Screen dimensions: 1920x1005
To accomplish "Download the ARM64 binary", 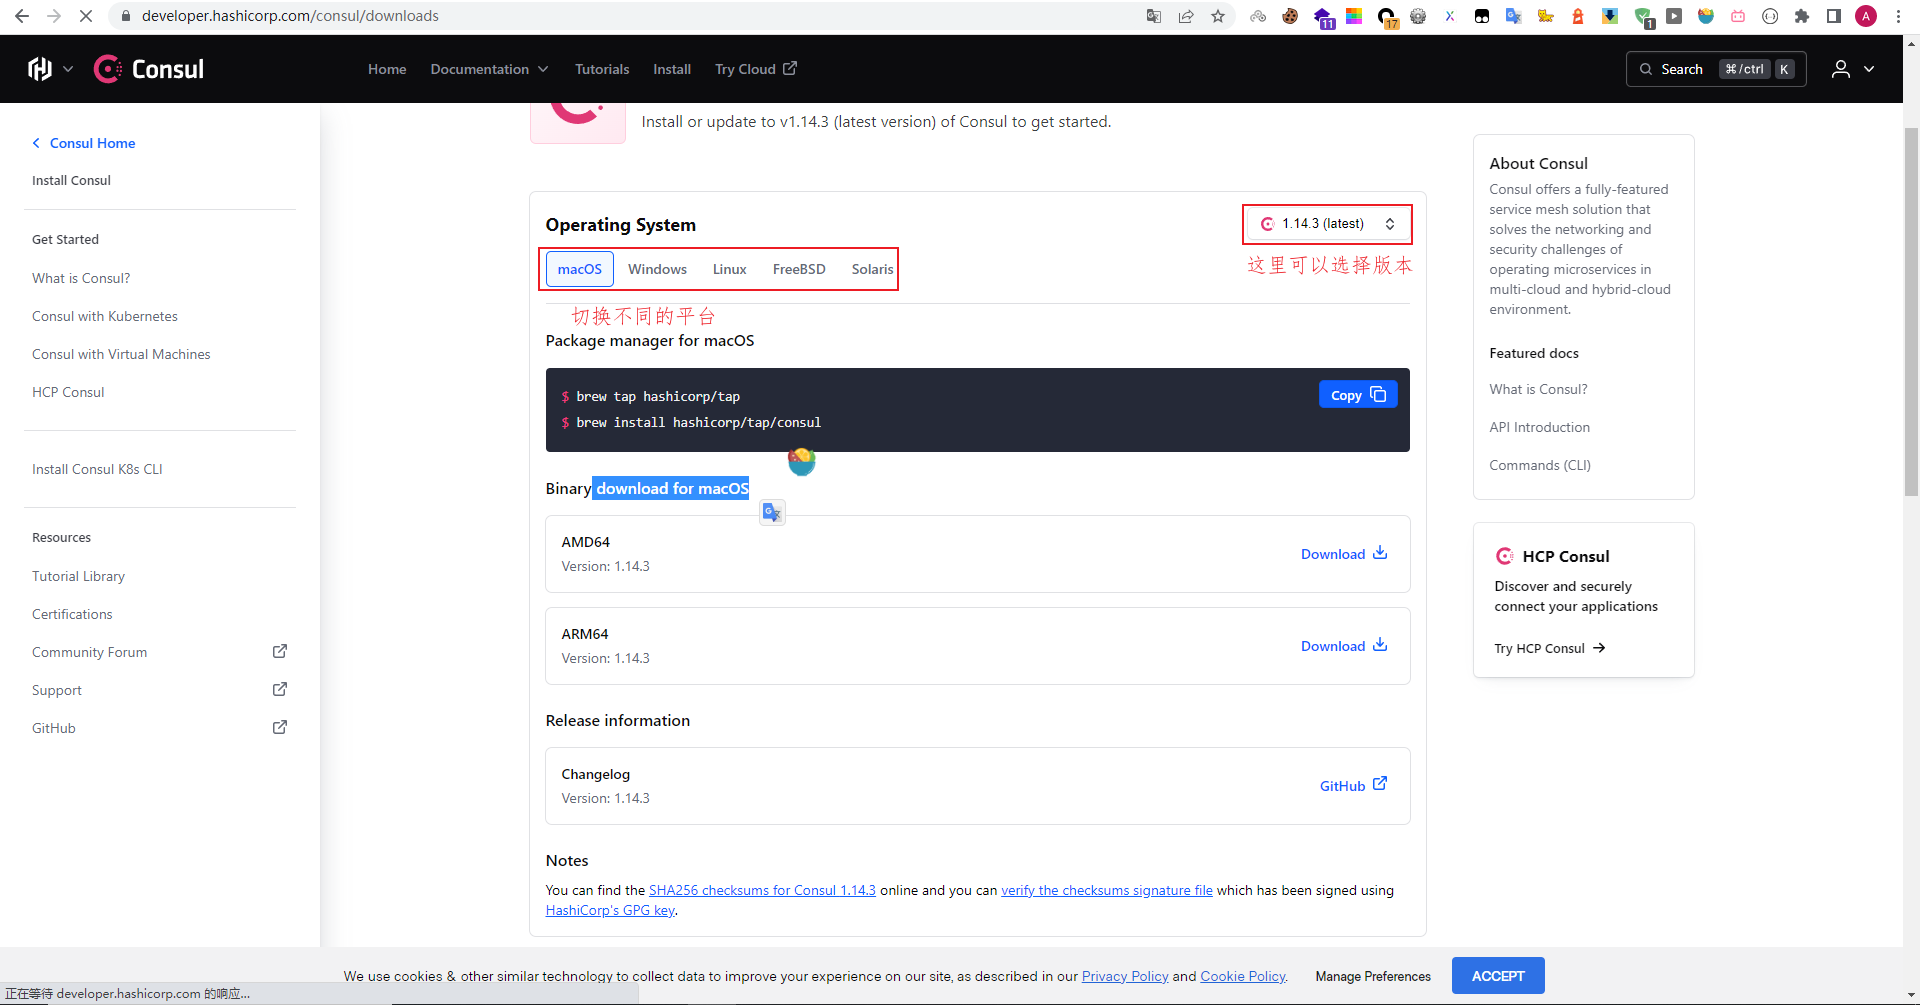I will (1344, 646).
